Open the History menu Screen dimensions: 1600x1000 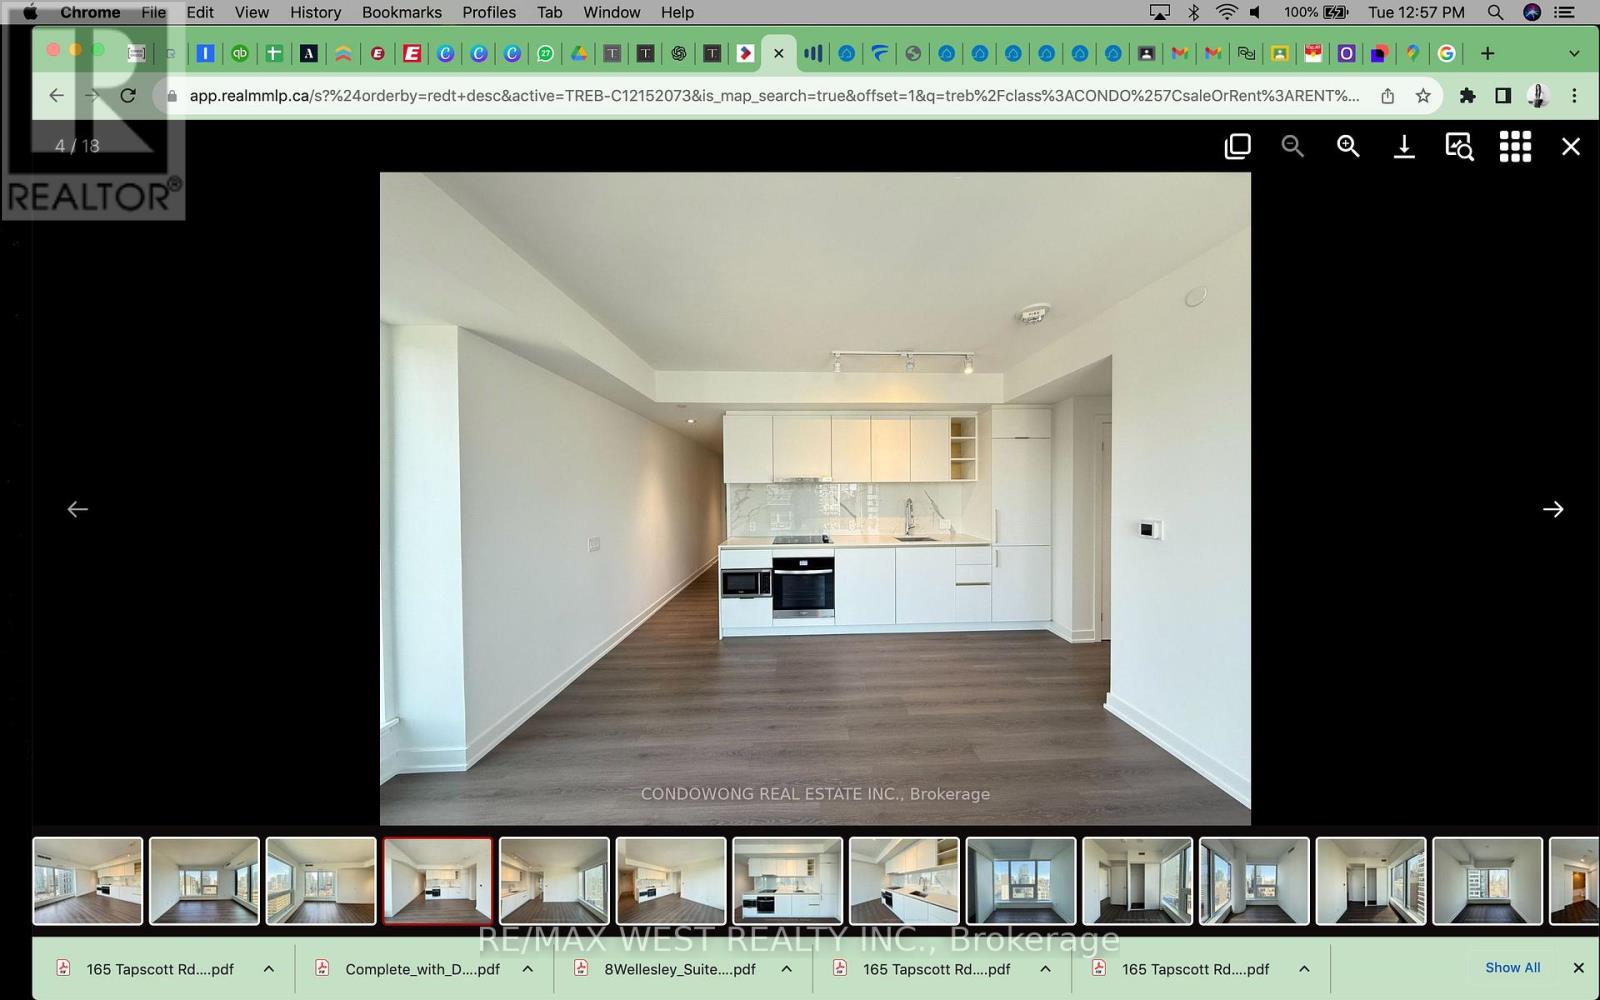coord(315,12)
